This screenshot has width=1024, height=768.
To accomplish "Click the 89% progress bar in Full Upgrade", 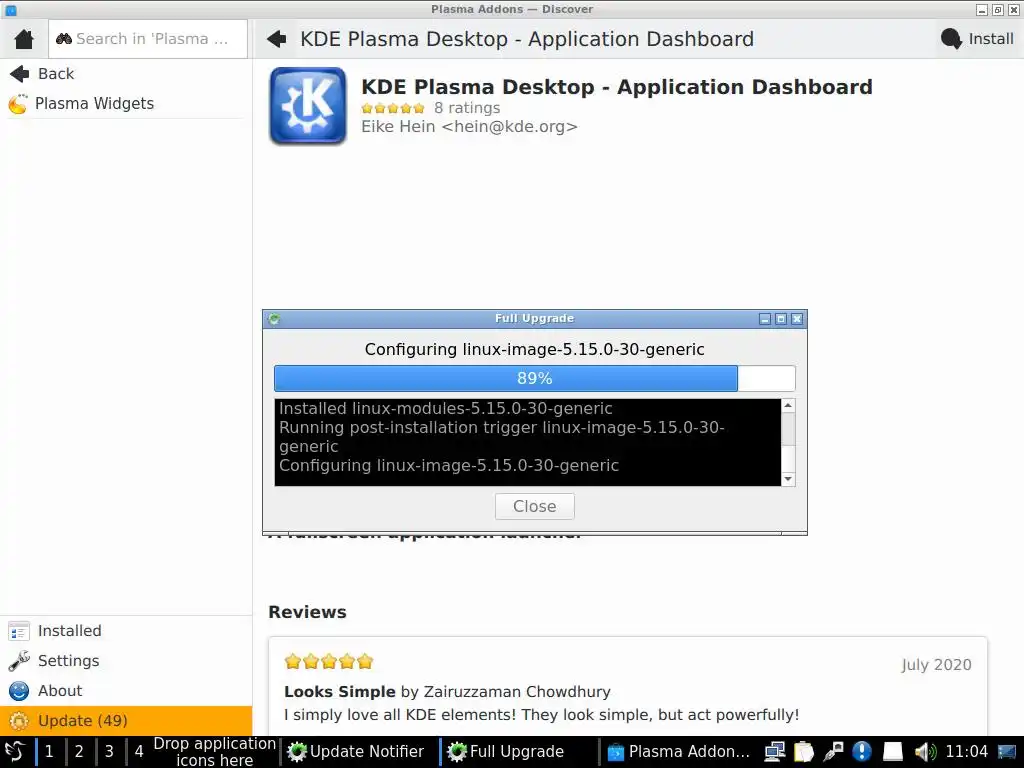I will [534, 379].
